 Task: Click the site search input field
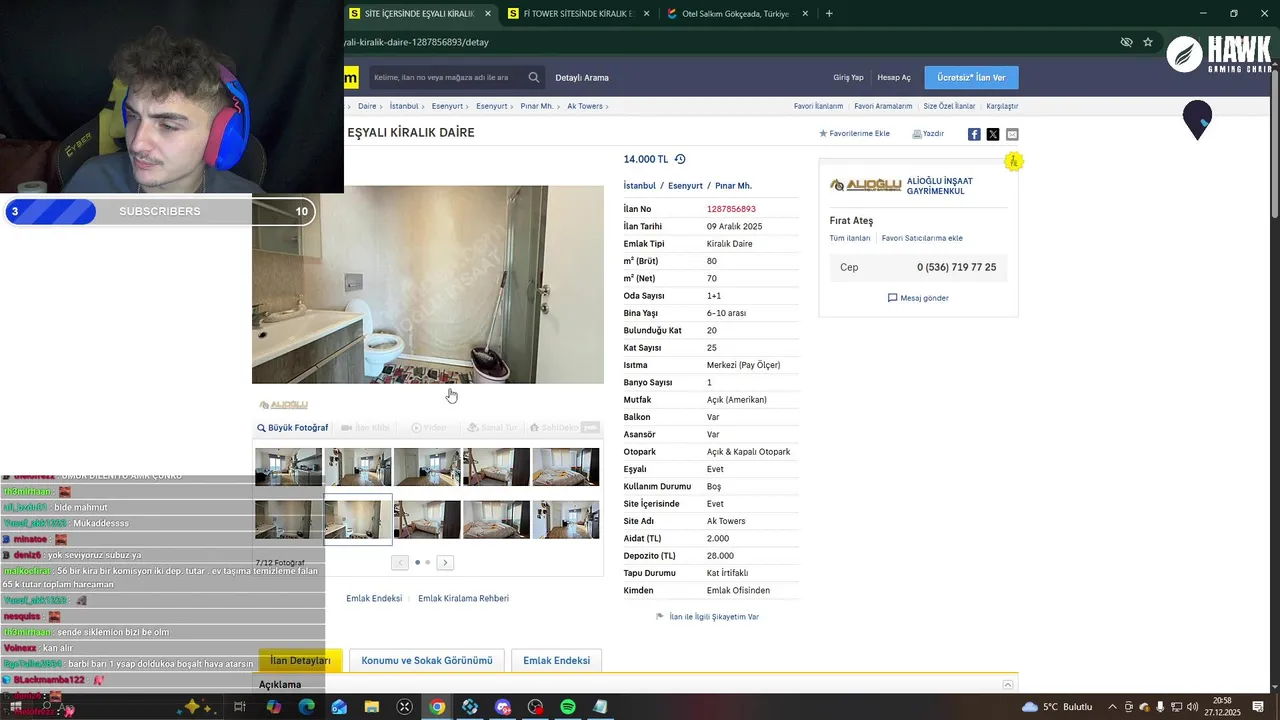(x=448, y=77)
